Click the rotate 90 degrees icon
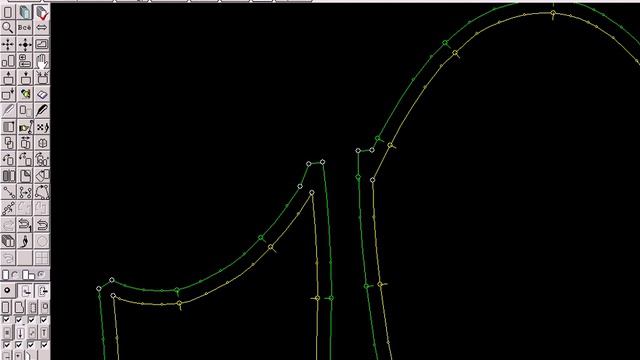 (x=25, y=160)
